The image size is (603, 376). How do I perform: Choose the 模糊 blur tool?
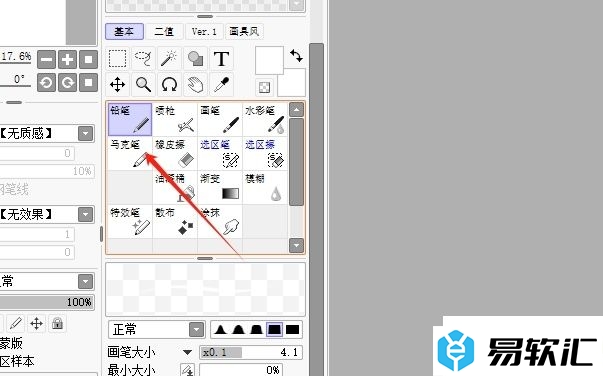(x=265, y=187)
